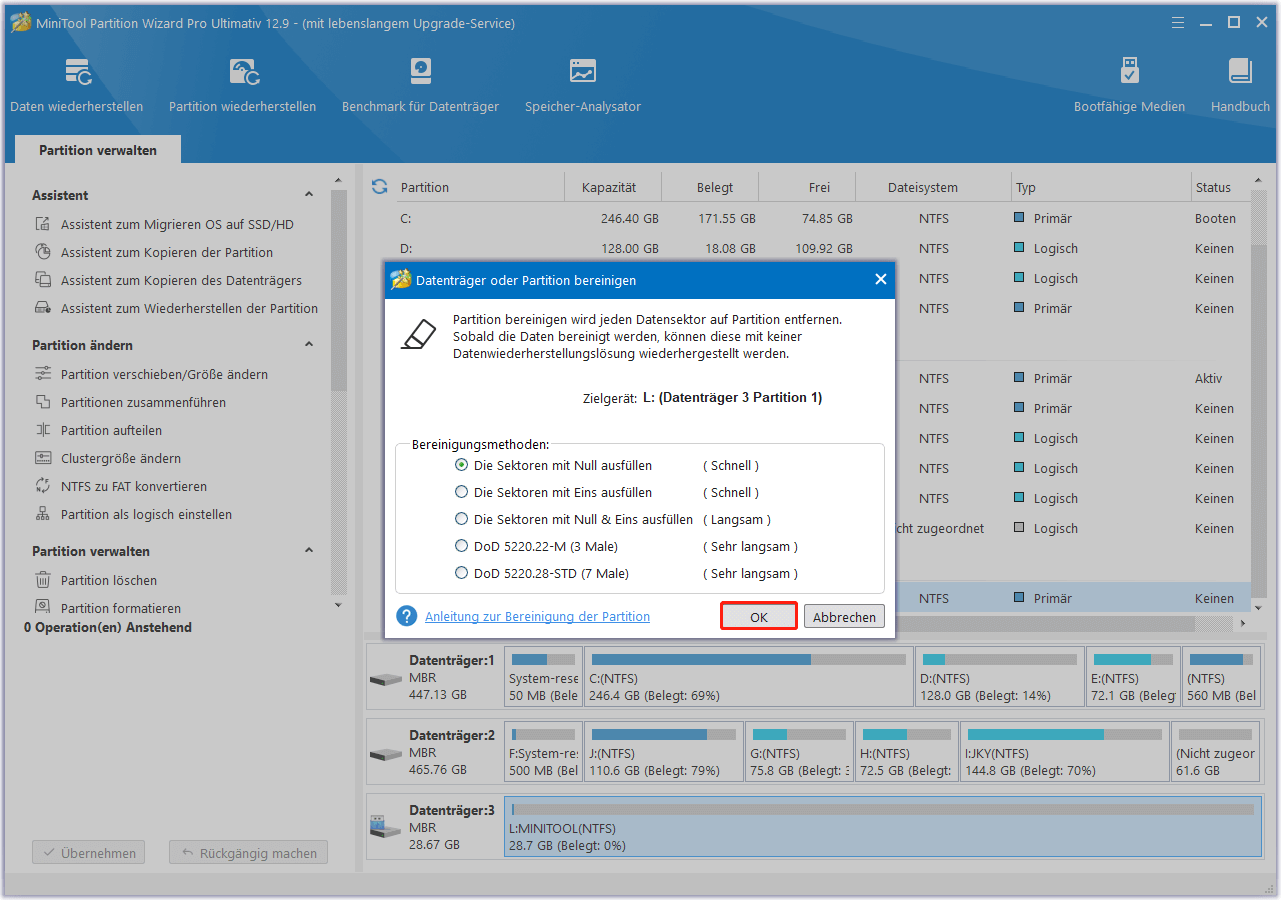Click the partition list scroll right arrow
The image size is (1281, 900).
1243,623
